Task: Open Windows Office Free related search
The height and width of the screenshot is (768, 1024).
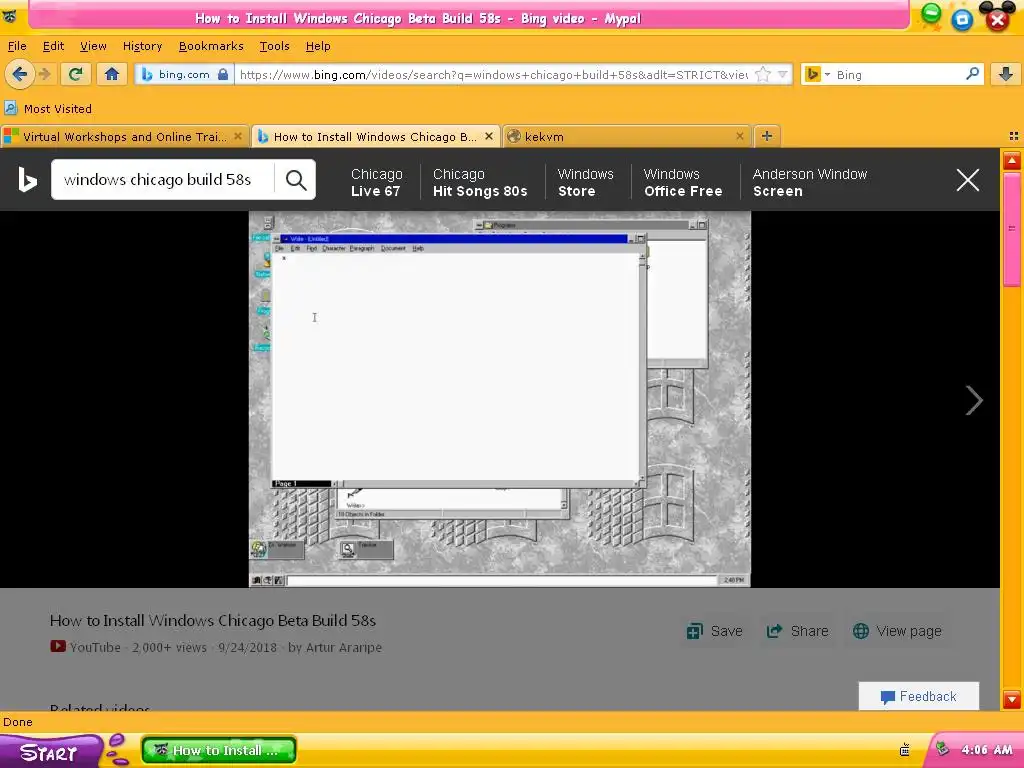Action: coord(683,182)
